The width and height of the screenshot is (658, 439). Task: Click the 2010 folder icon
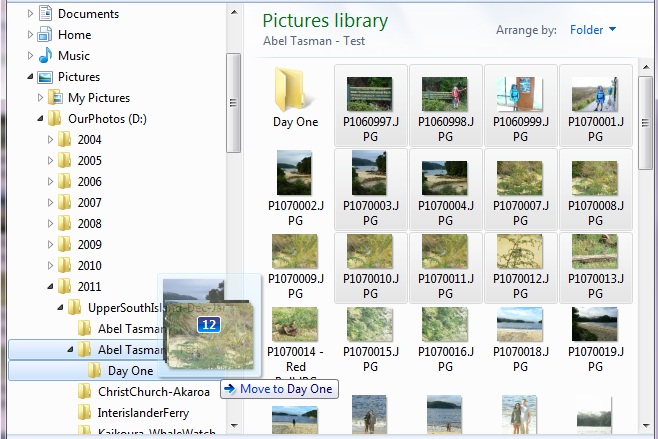64,265
